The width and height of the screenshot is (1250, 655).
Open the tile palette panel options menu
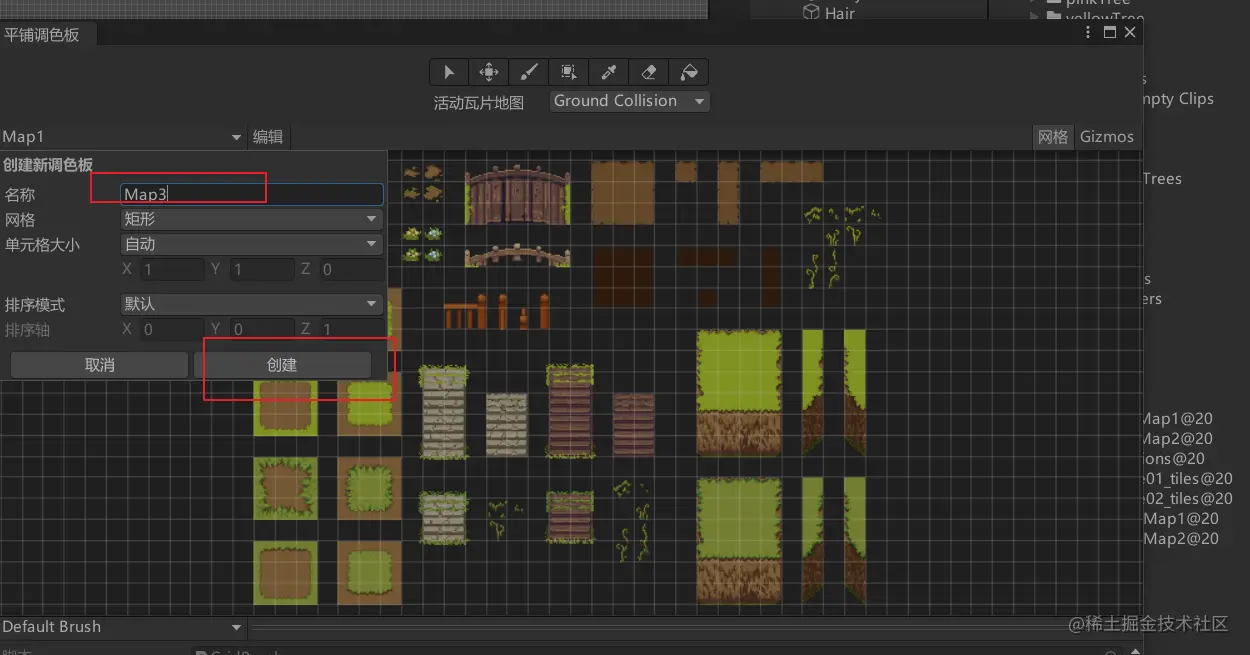(x=1089, y=33)
